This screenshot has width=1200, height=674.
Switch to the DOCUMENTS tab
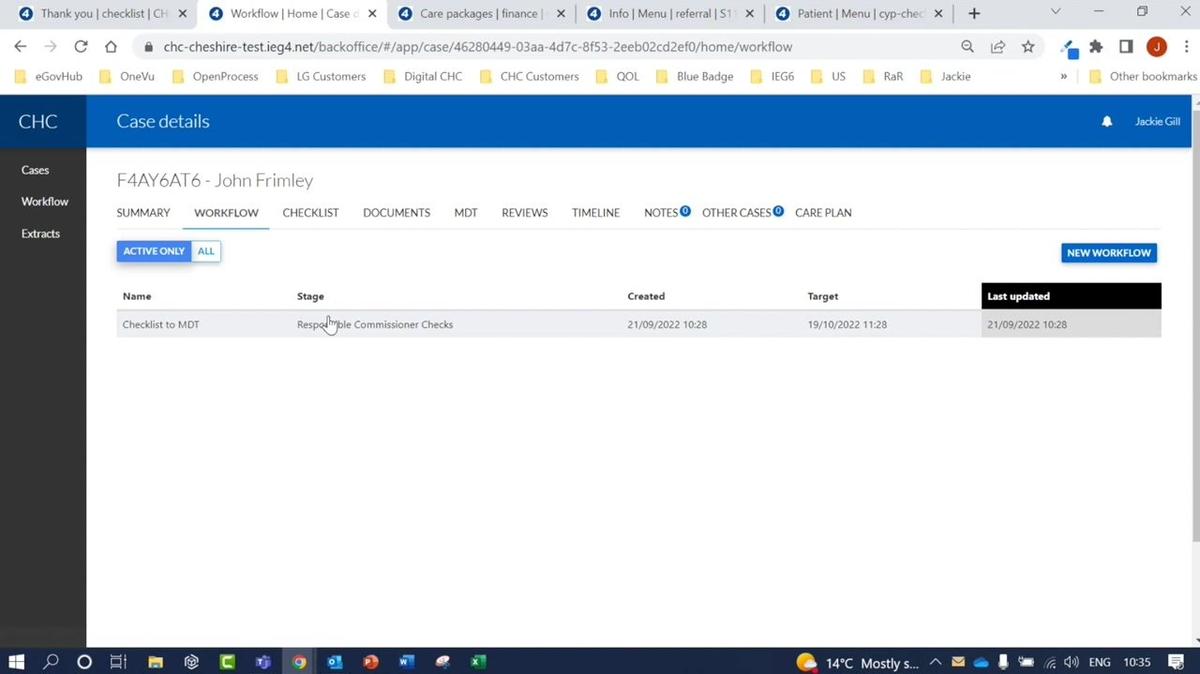point(396,212)
